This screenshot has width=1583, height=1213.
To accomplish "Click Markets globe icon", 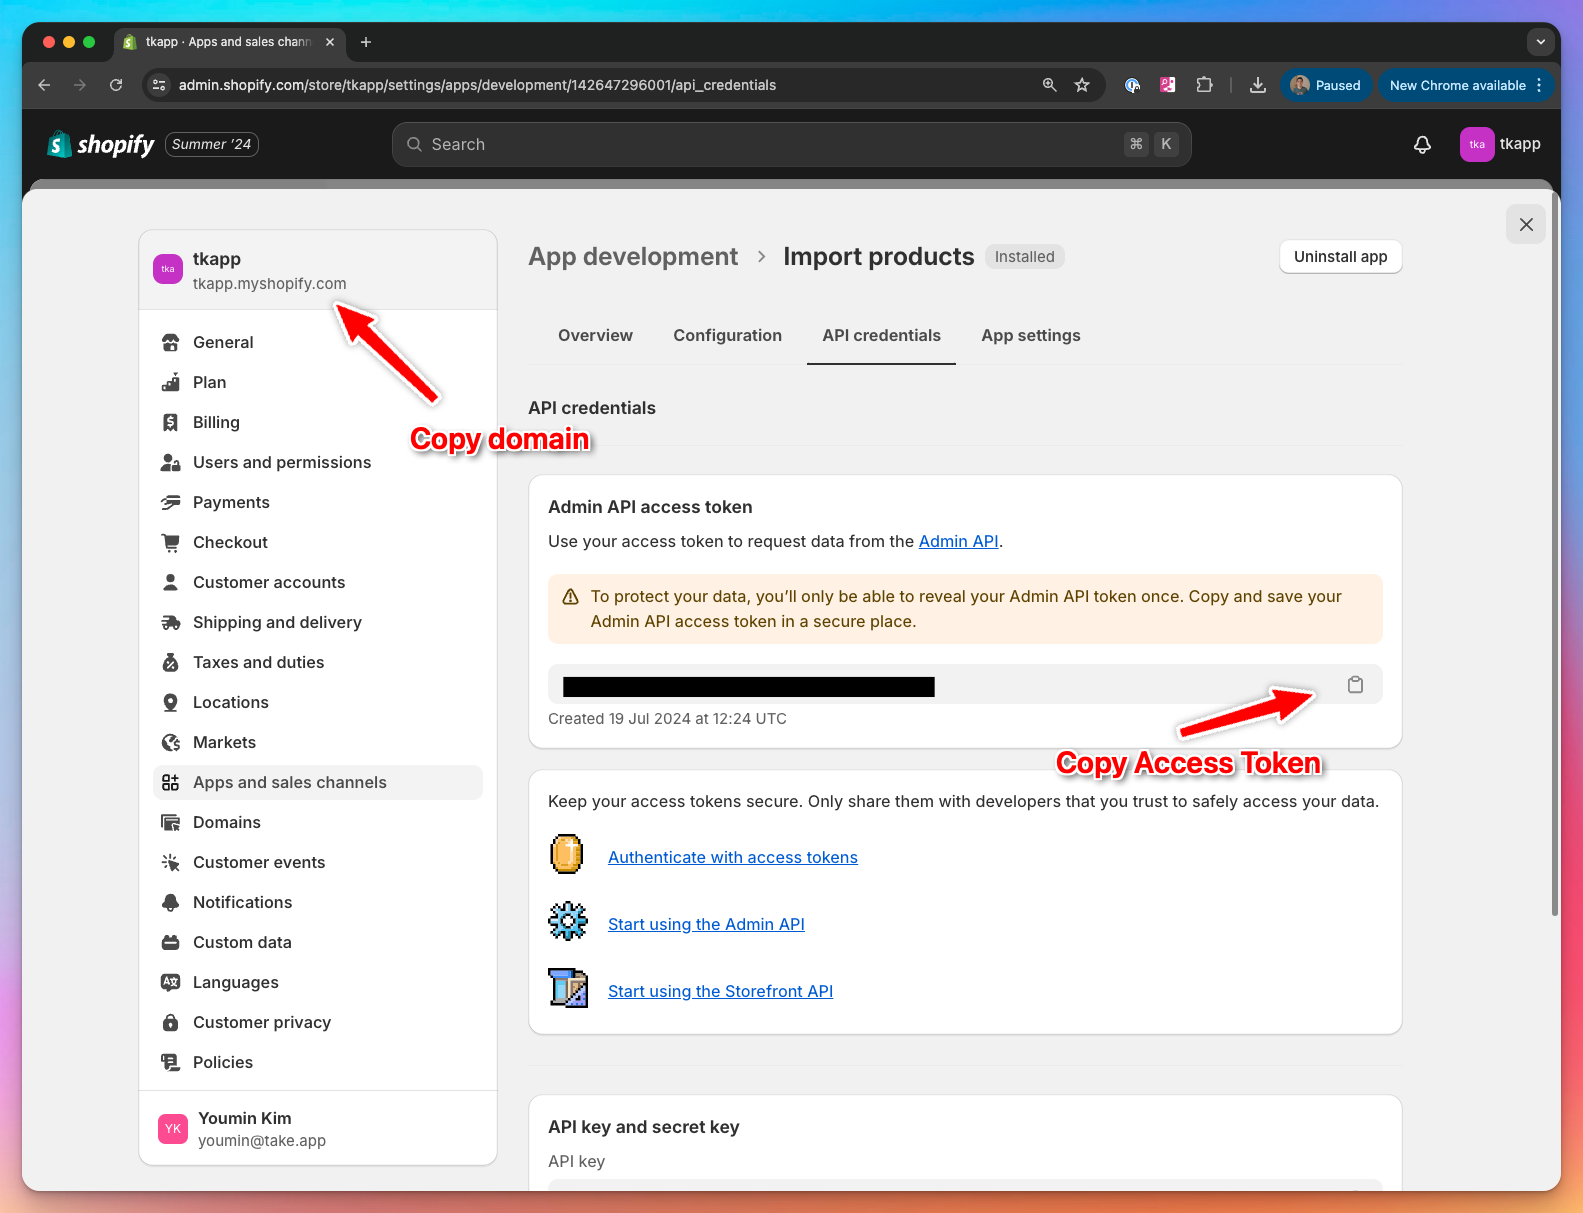I will (171, 742).
